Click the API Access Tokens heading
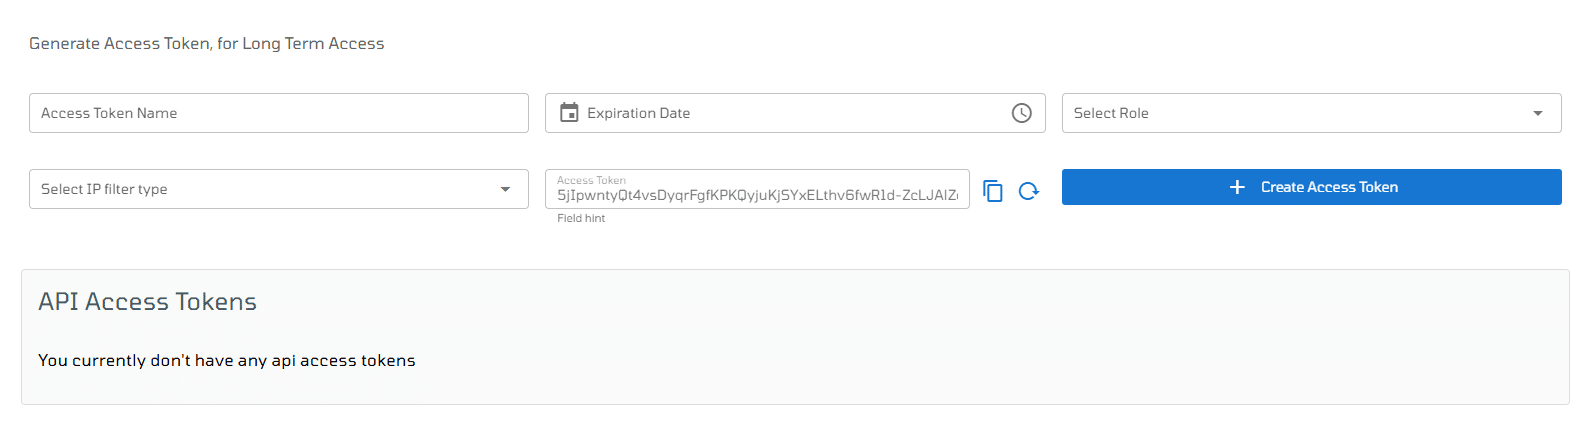 [x=147, y=302]
